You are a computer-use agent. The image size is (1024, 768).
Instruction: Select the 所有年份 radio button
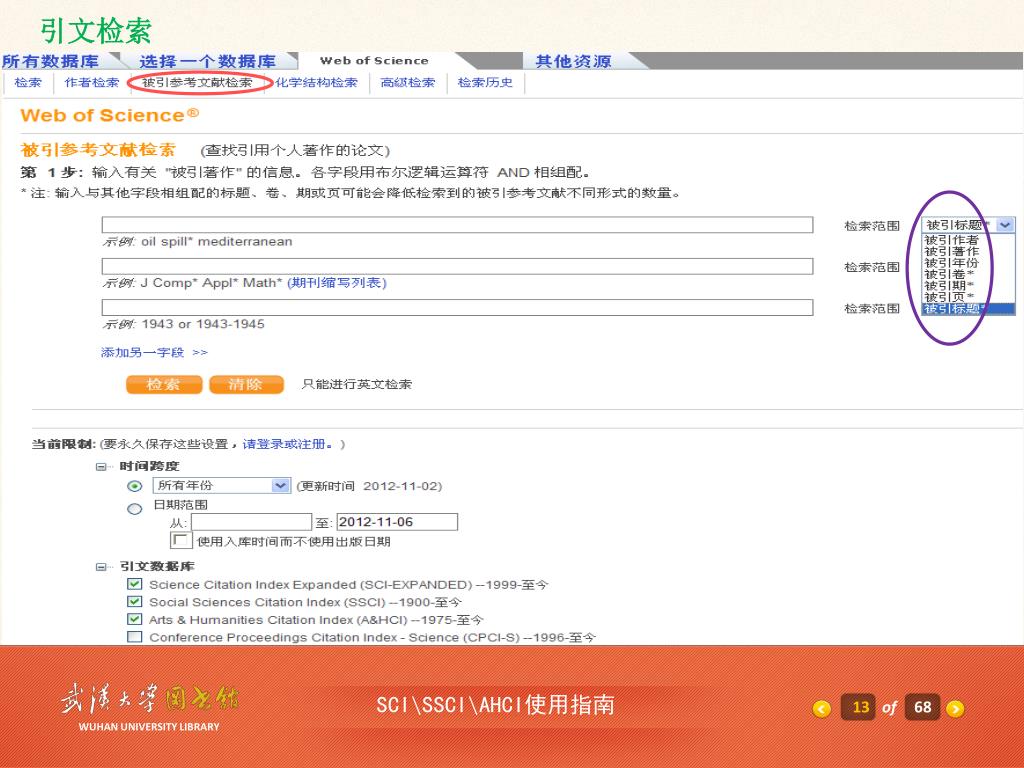(x=135, y=487)
